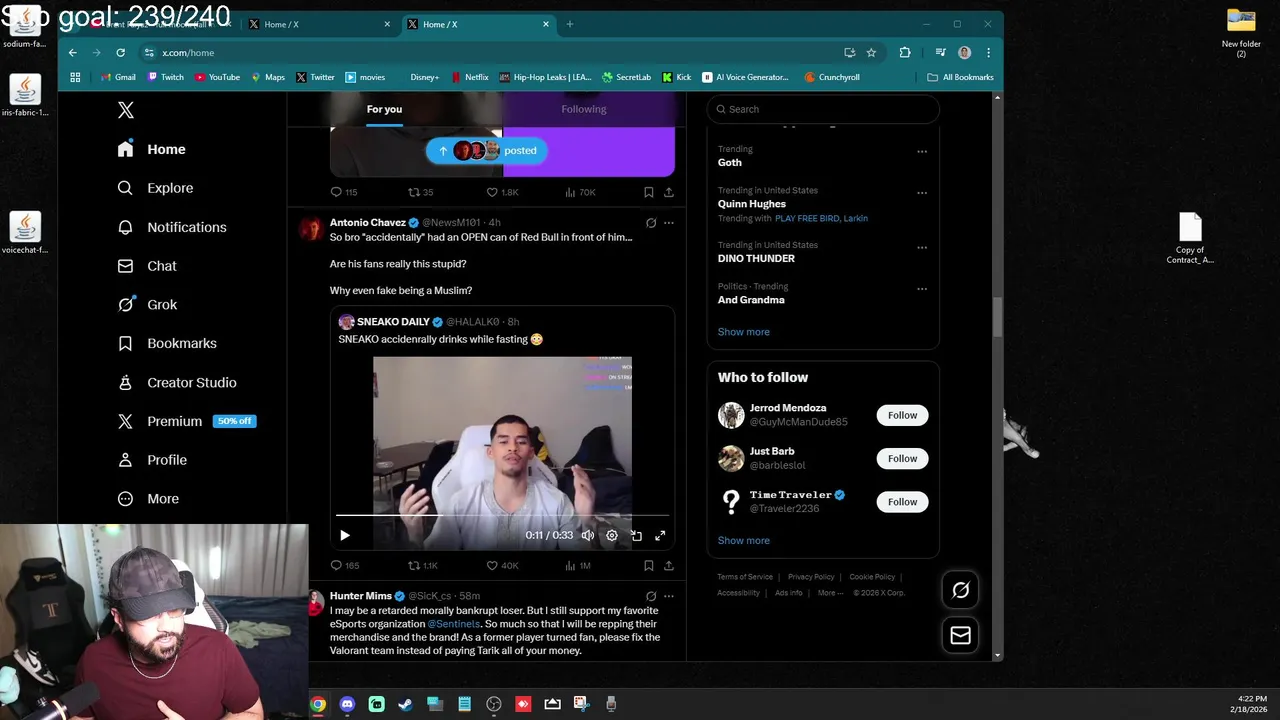The height and width of the screenshot is (720, 1280).
Task: Expand video to fullscreen
Action: click(x=660, y=535)
